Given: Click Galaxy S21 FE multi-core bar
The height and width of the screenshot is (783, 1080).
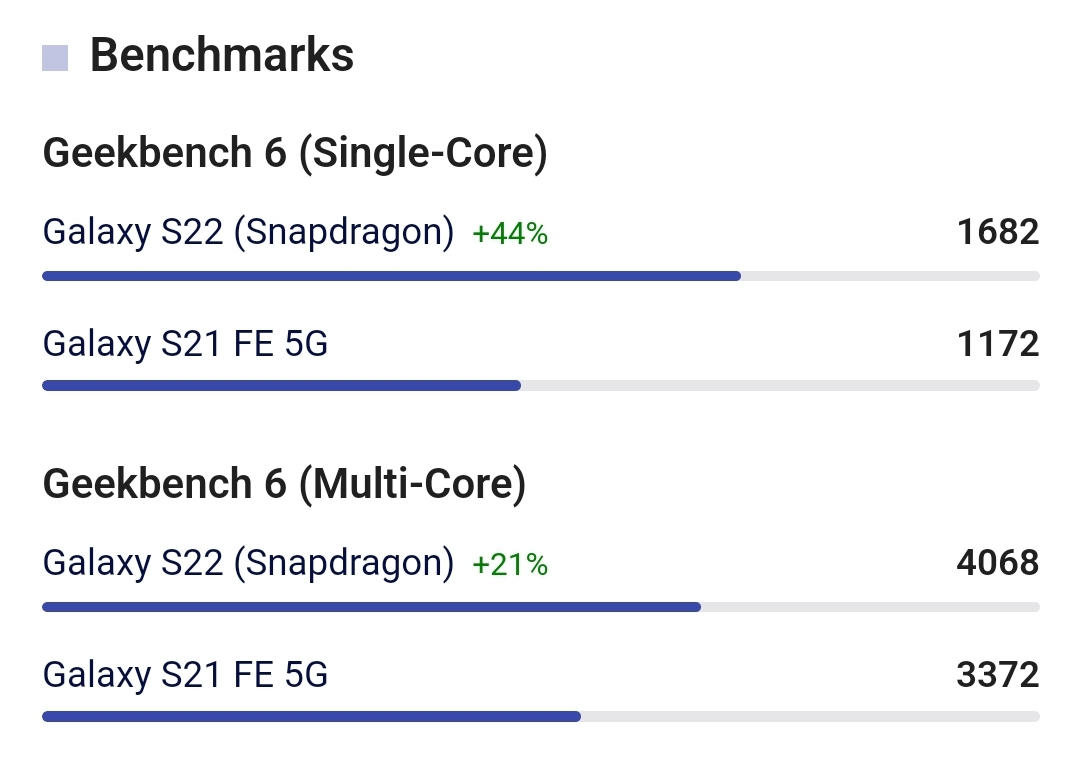Looking at the screenshot, I should 541,717.
